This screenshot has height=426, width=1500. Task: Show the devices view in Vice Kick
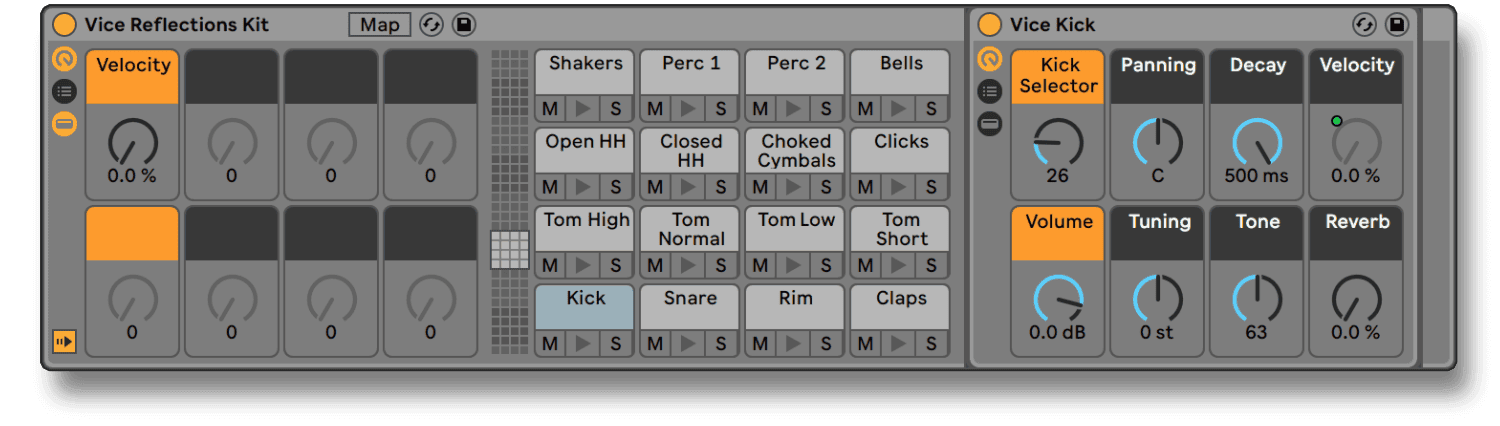coord(990,125)
